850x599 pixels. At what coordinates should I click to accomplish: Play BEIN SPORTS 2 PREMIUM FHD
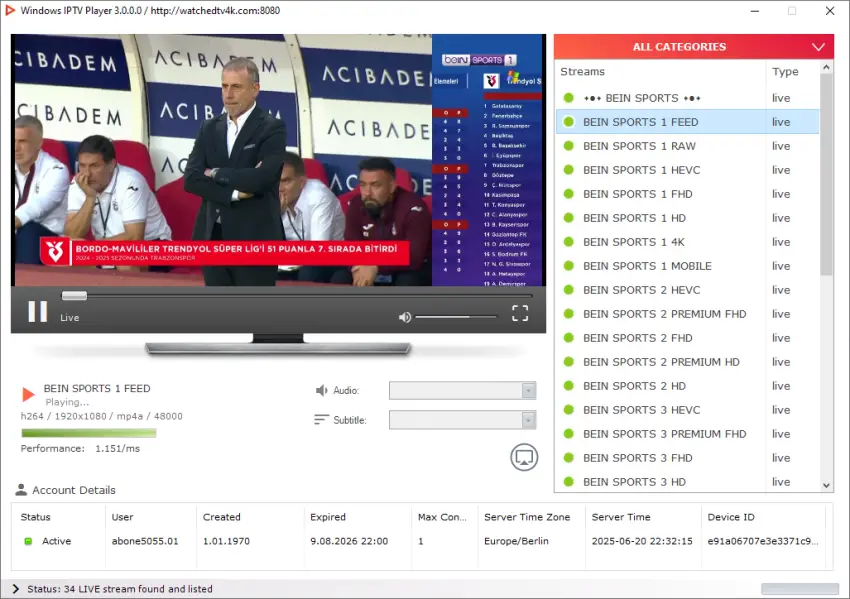point(687,314)
